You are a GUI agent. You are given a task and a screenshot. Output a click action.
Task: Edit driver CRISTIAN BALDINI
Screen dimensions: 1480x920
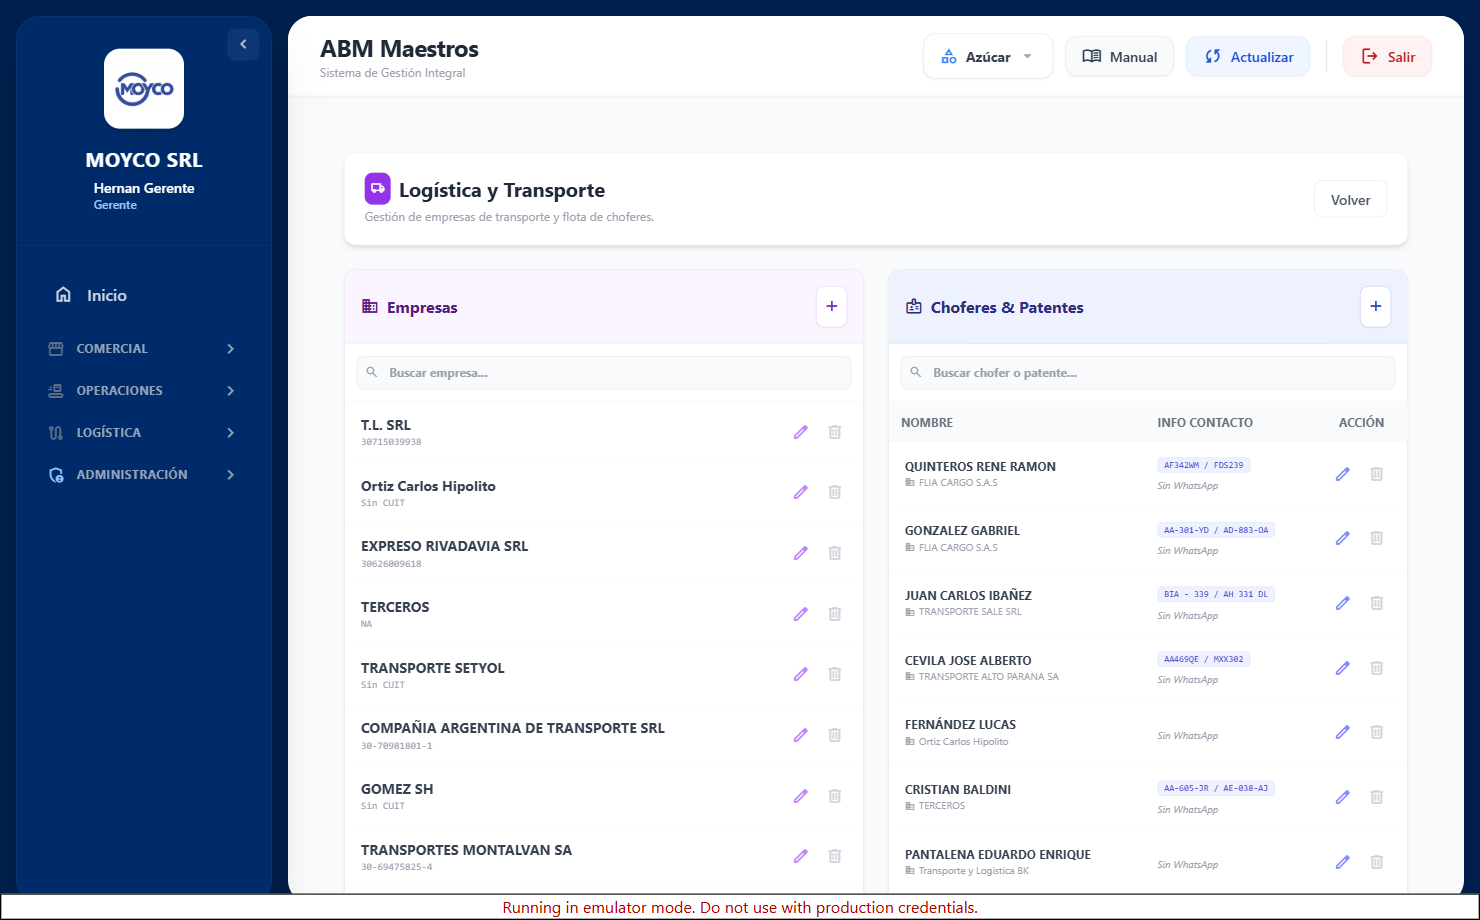(1343, 797)
